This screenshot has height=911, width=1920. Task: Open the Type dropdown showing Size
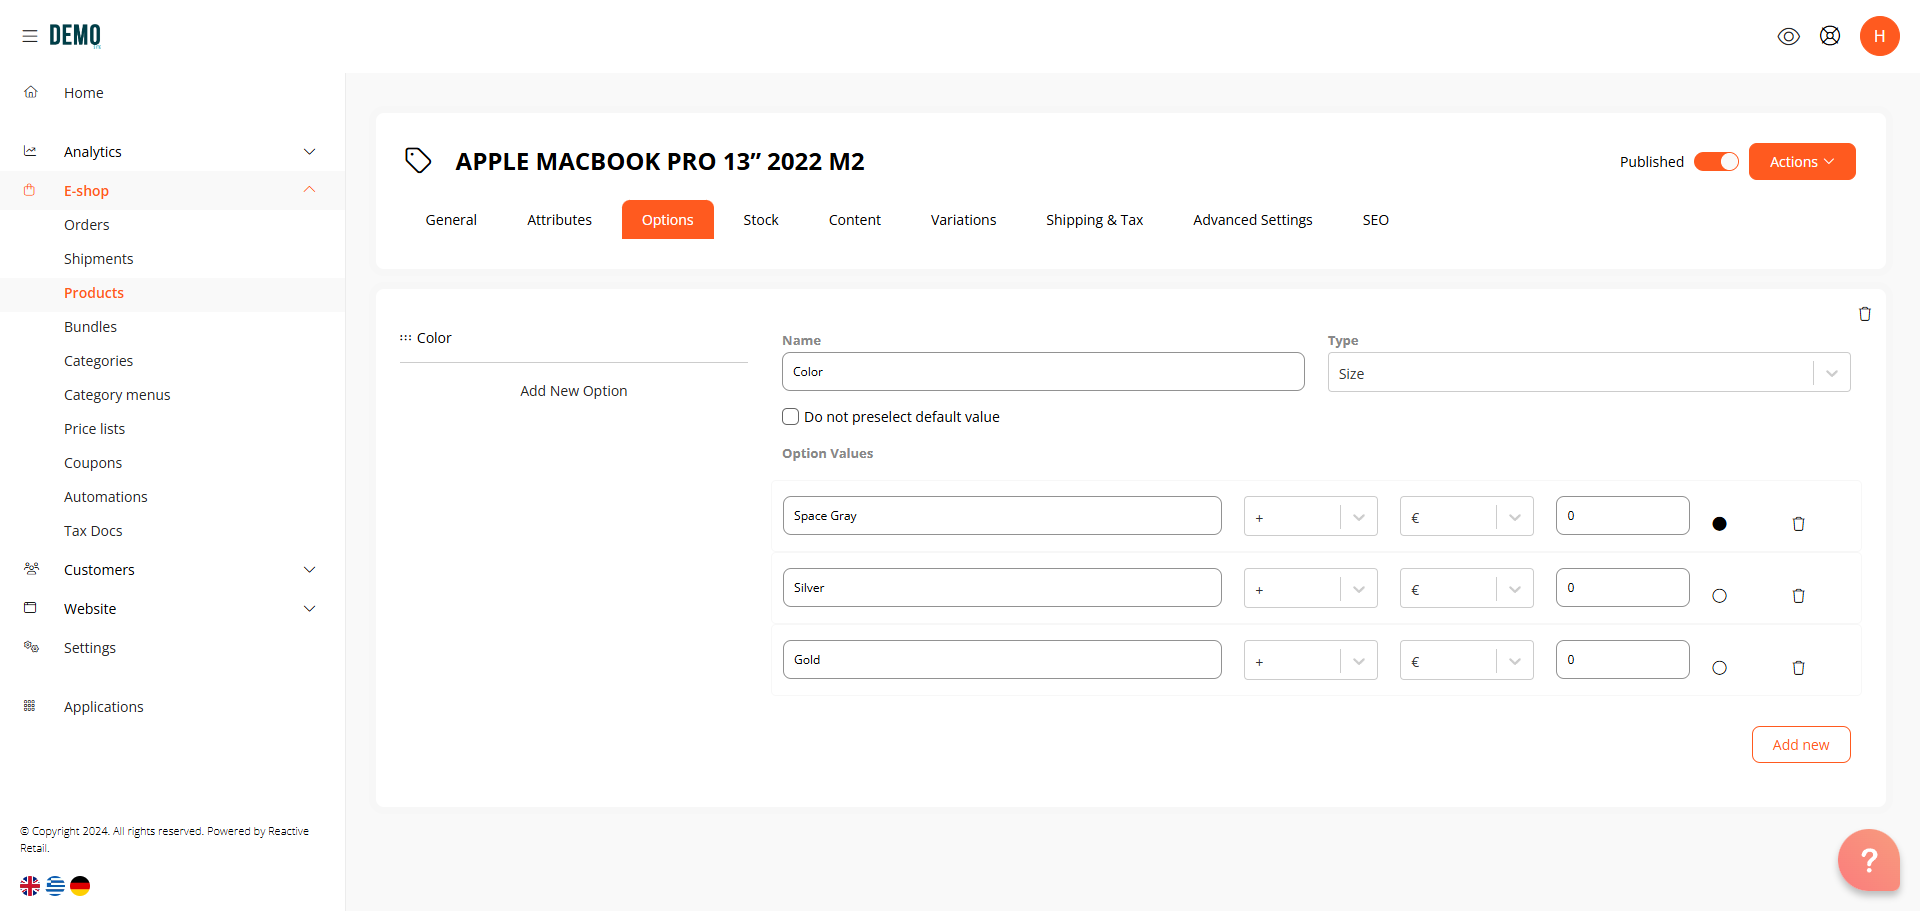pyautogui.click(x=1588, y=372)
